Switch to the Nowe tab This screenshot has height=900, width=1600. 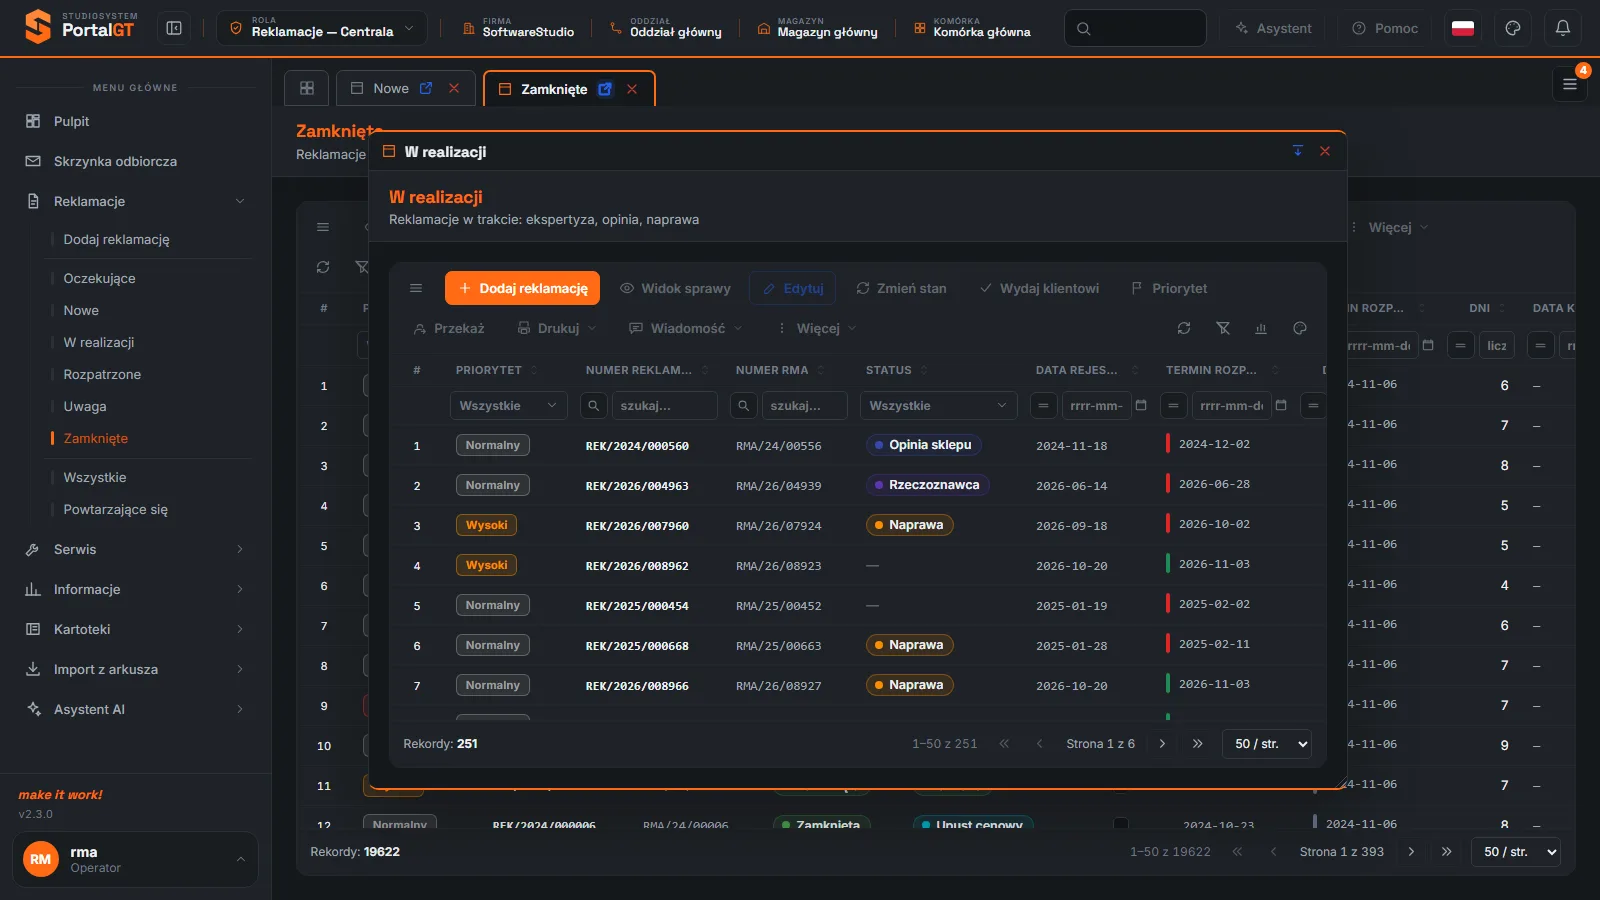tap(390, 88)
